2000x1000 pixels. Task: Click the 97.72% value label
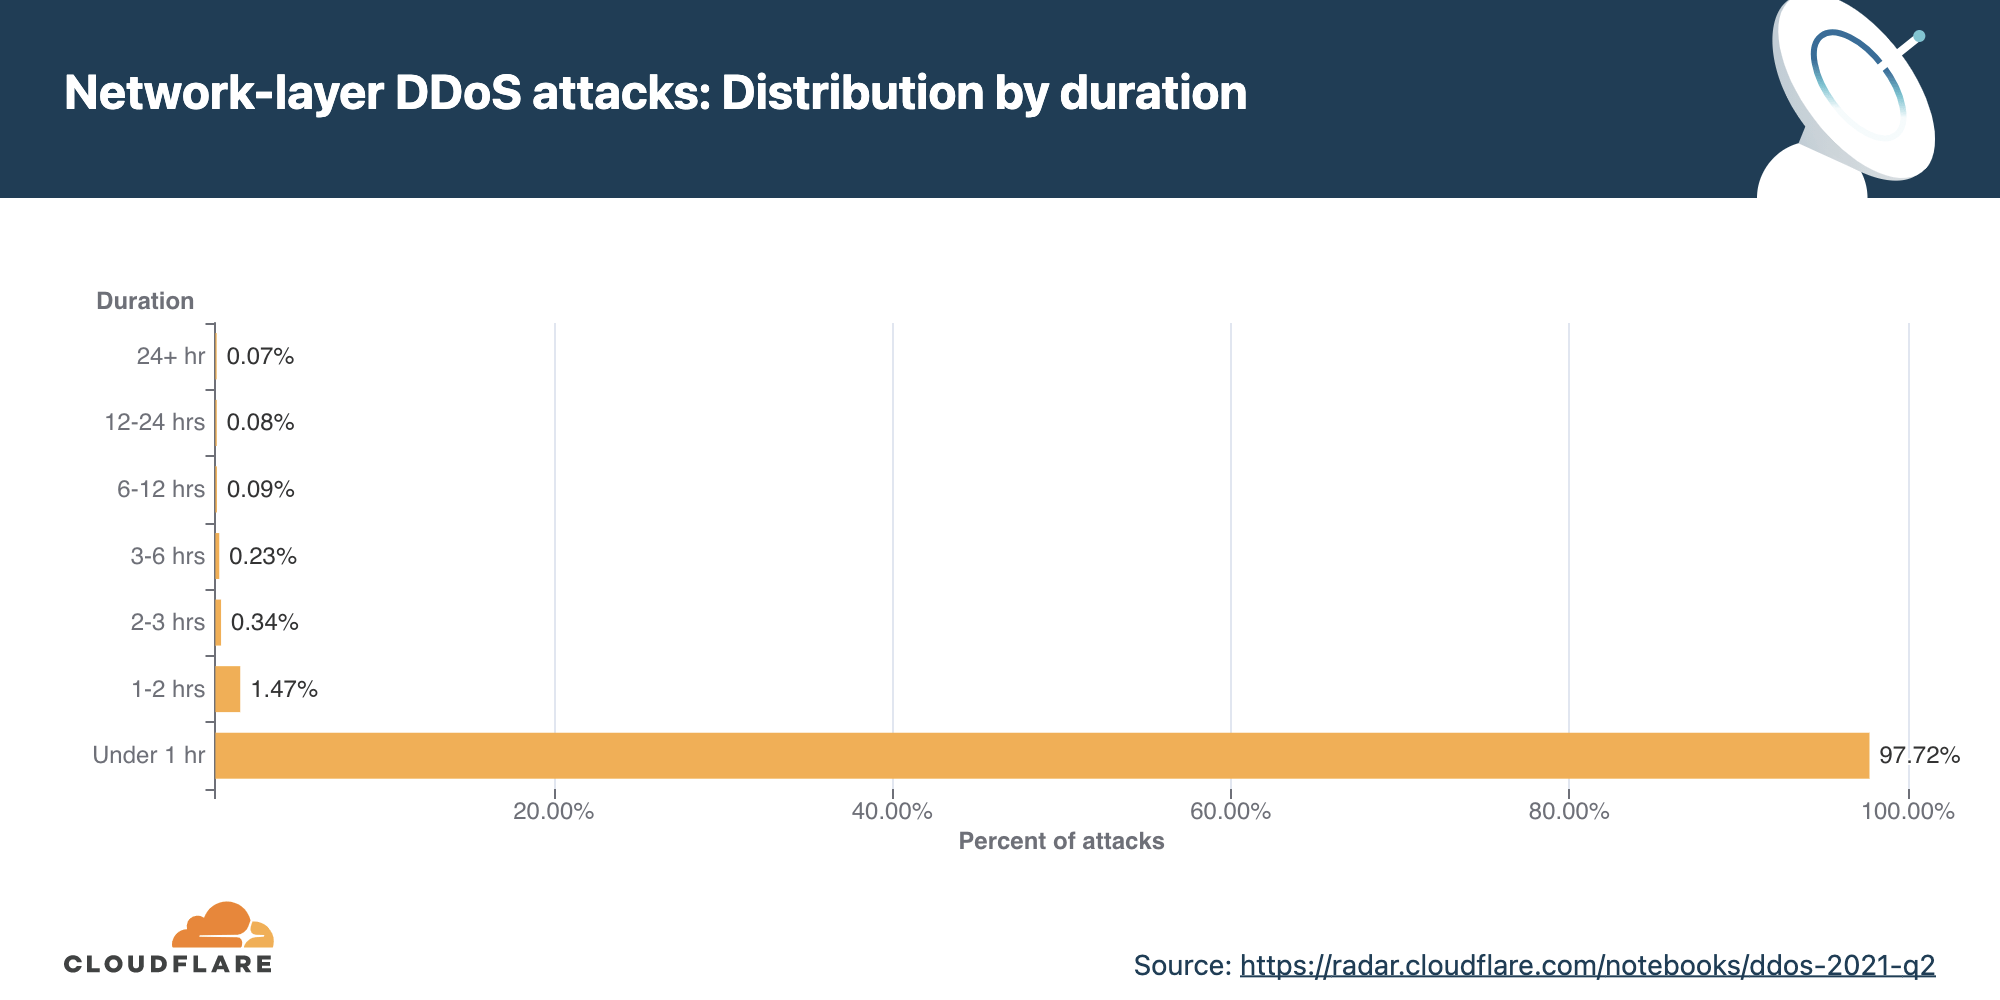click(1919, 755)
